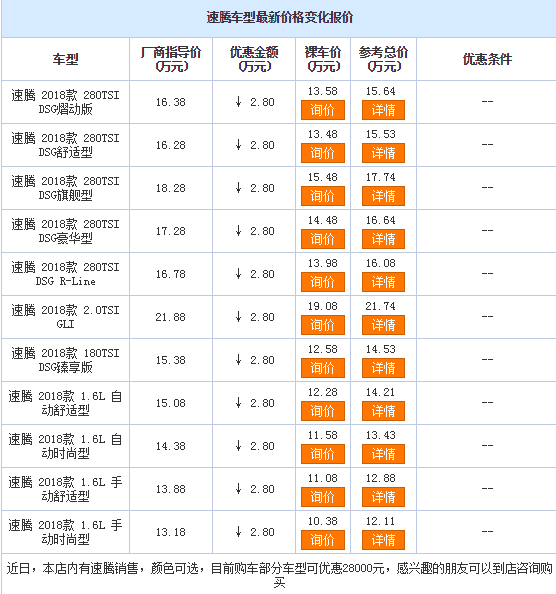
Task: Click 询价 for 280TSI DSG舒适型 at 13.48
Action: 323,153
